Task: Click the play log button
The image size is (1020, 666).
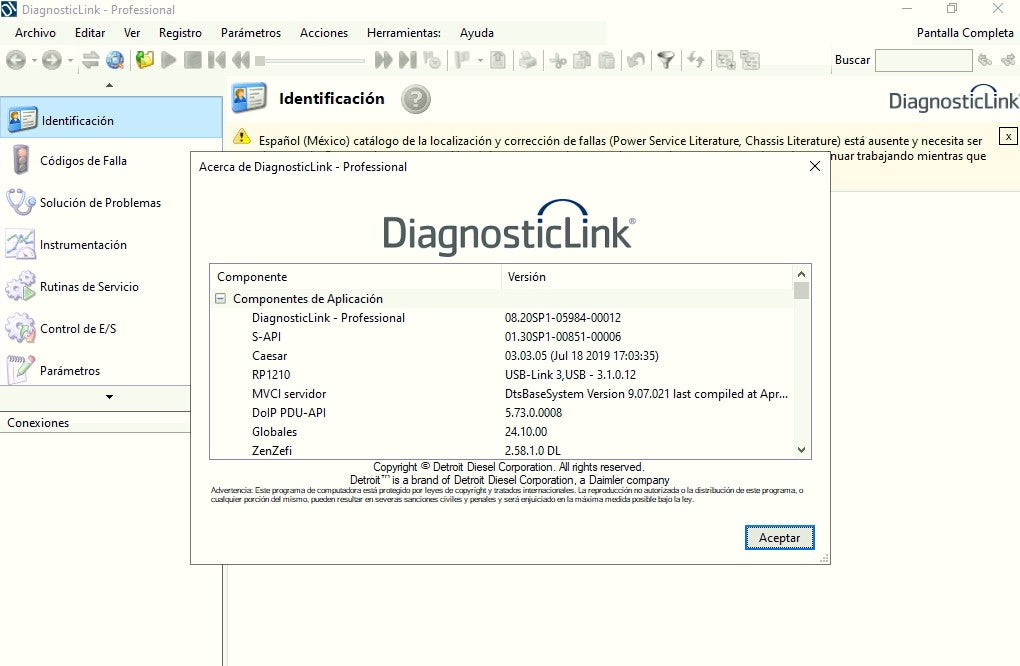Action: pyautogui.click(x=168, y=60)
